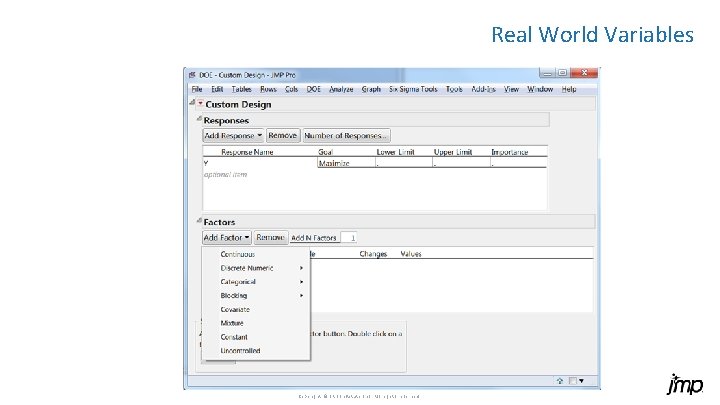Select response name Y
Viewport: 720px width, 405px height.
206,163
